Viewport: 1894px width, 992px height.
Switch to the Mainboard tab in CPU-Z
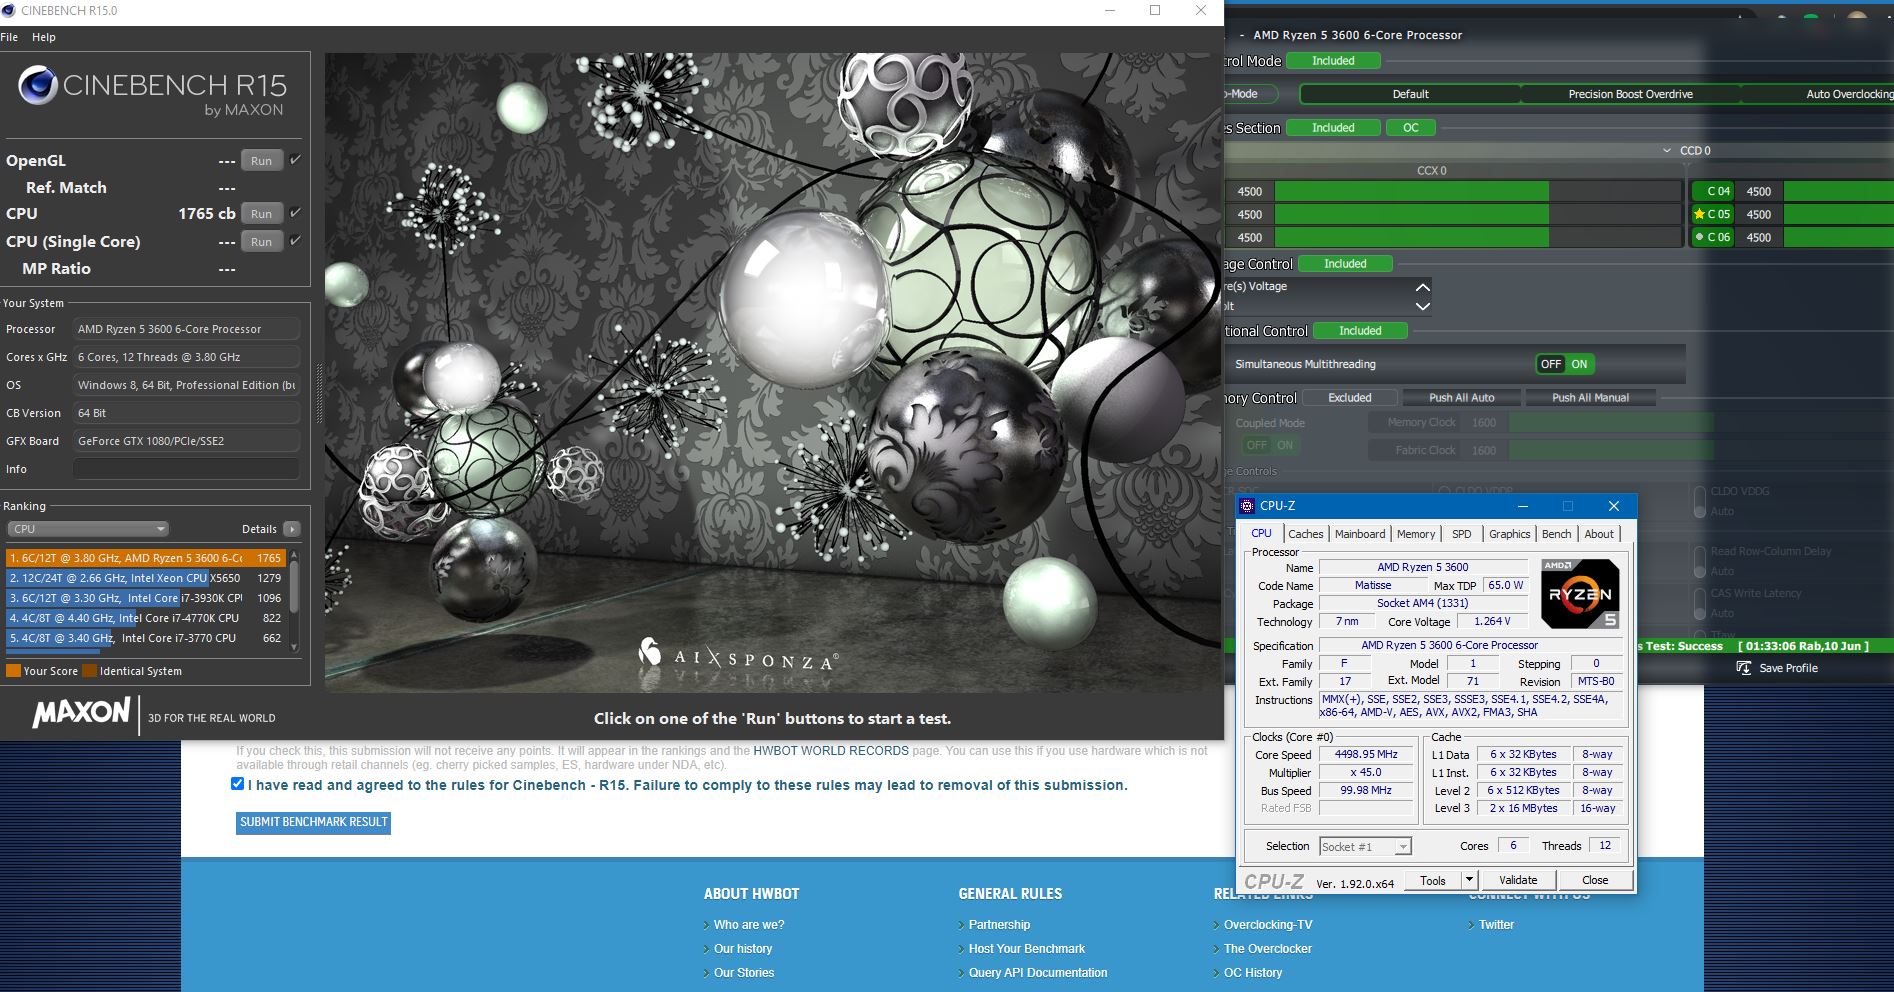click(x=1360, y=534)
